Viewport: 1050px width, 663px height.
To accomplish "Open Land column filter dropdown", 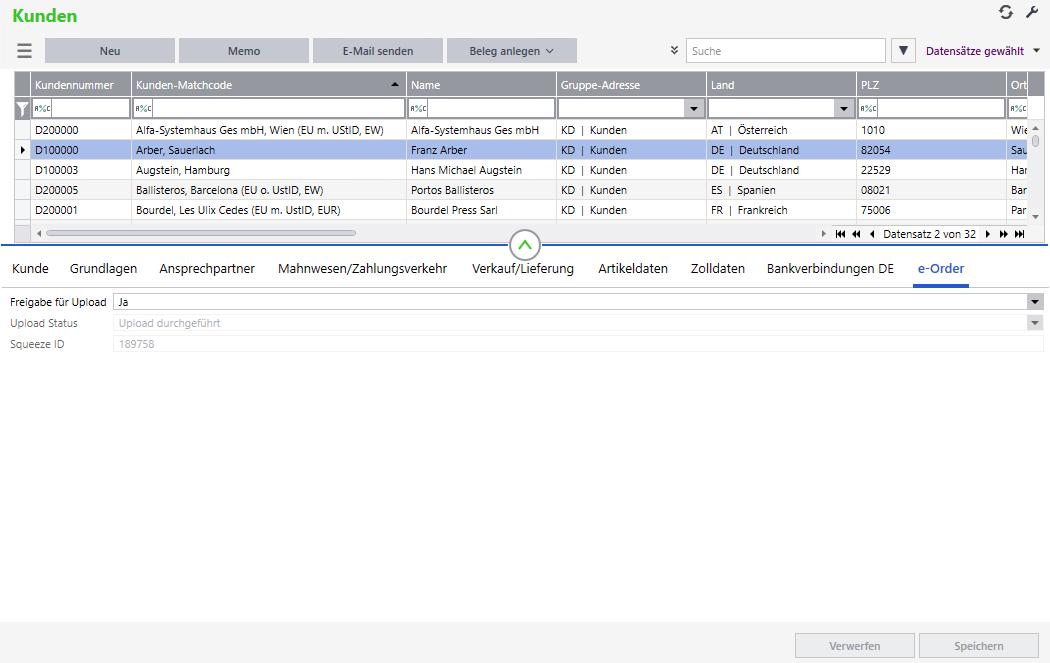I will point(843,109).
